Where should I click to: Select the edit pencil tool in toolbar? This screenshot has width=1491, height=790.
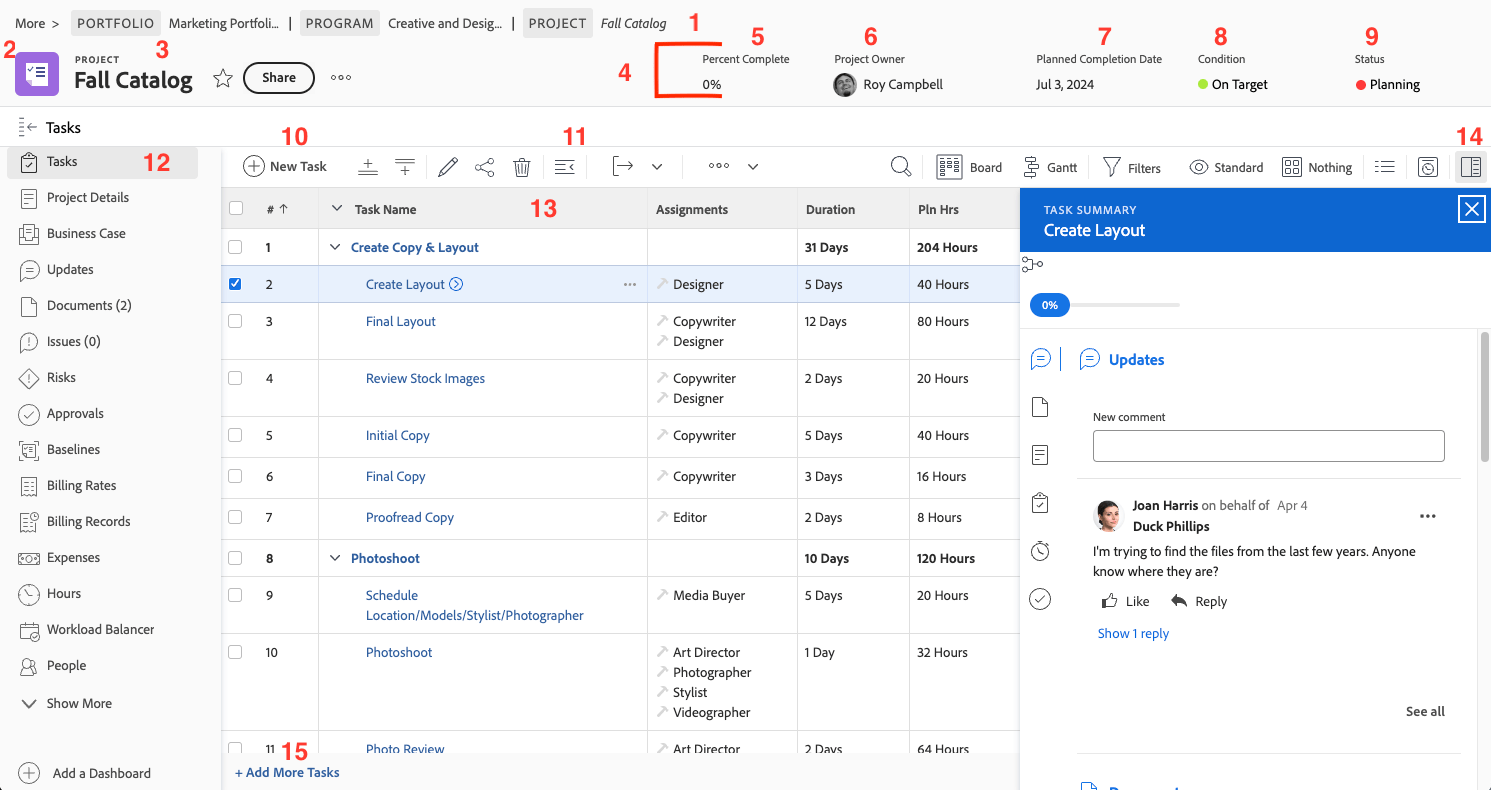pyautogui.click(x=447, y=166)
